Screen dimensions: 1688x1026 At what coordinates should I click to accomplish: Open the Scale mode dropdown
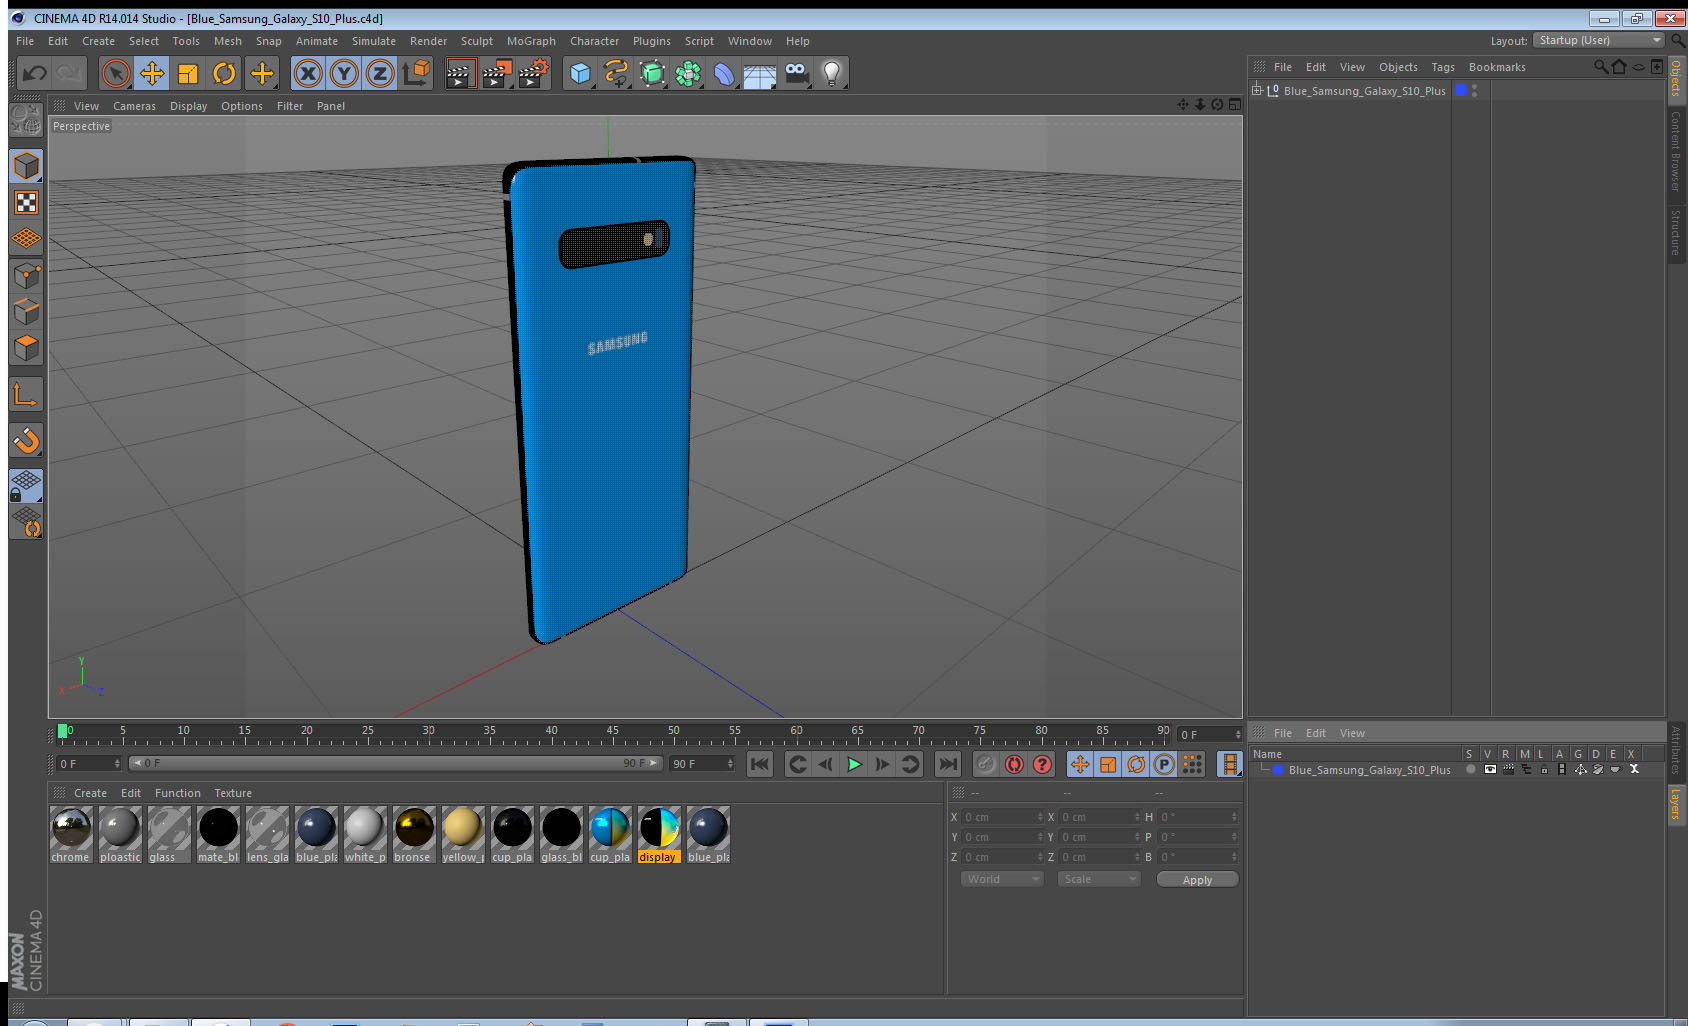(x=1099, y=879)
